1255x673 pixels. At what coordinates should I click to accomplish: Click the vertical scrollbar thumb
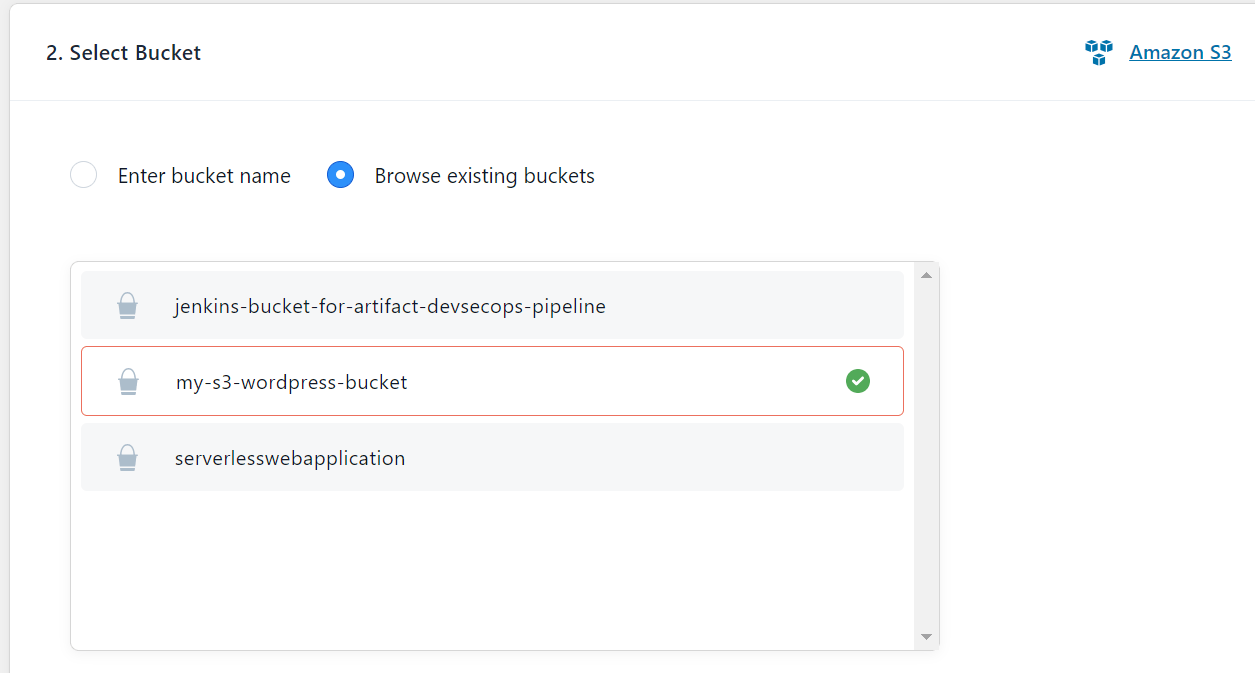click(926, 340)
